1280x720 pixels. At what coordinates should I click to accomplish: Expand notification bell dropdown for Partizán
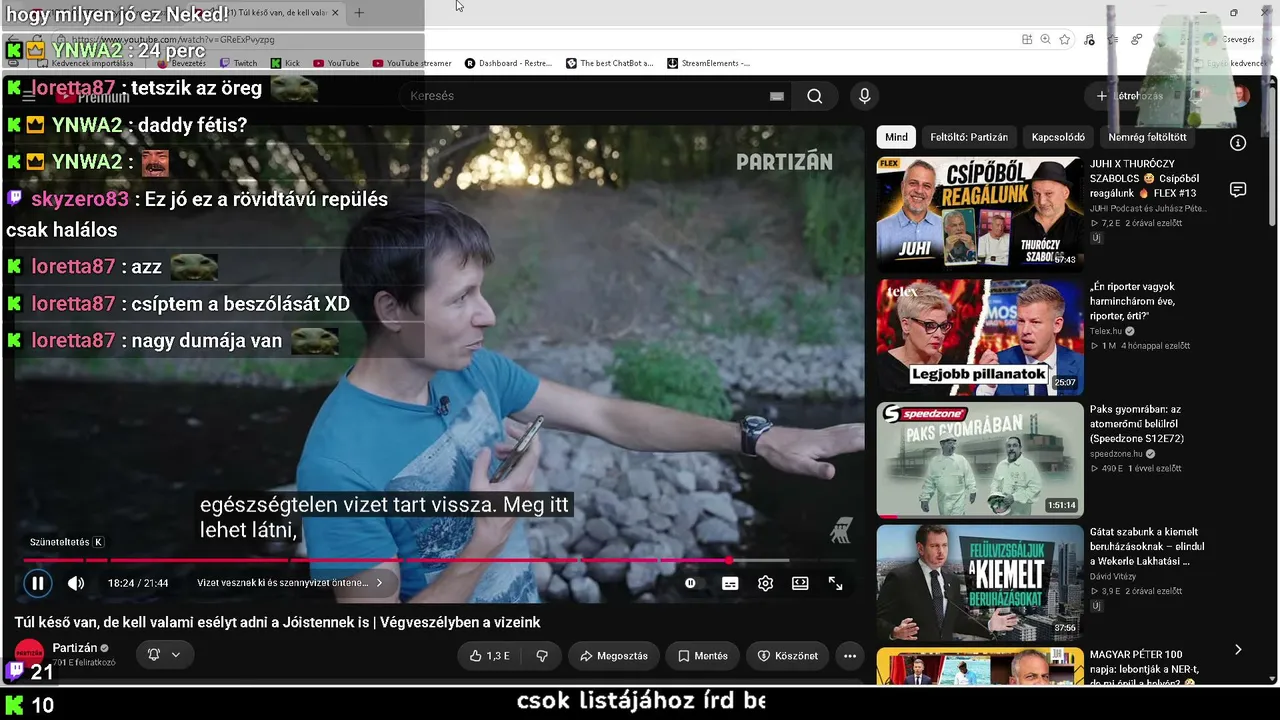coord(164,655)
